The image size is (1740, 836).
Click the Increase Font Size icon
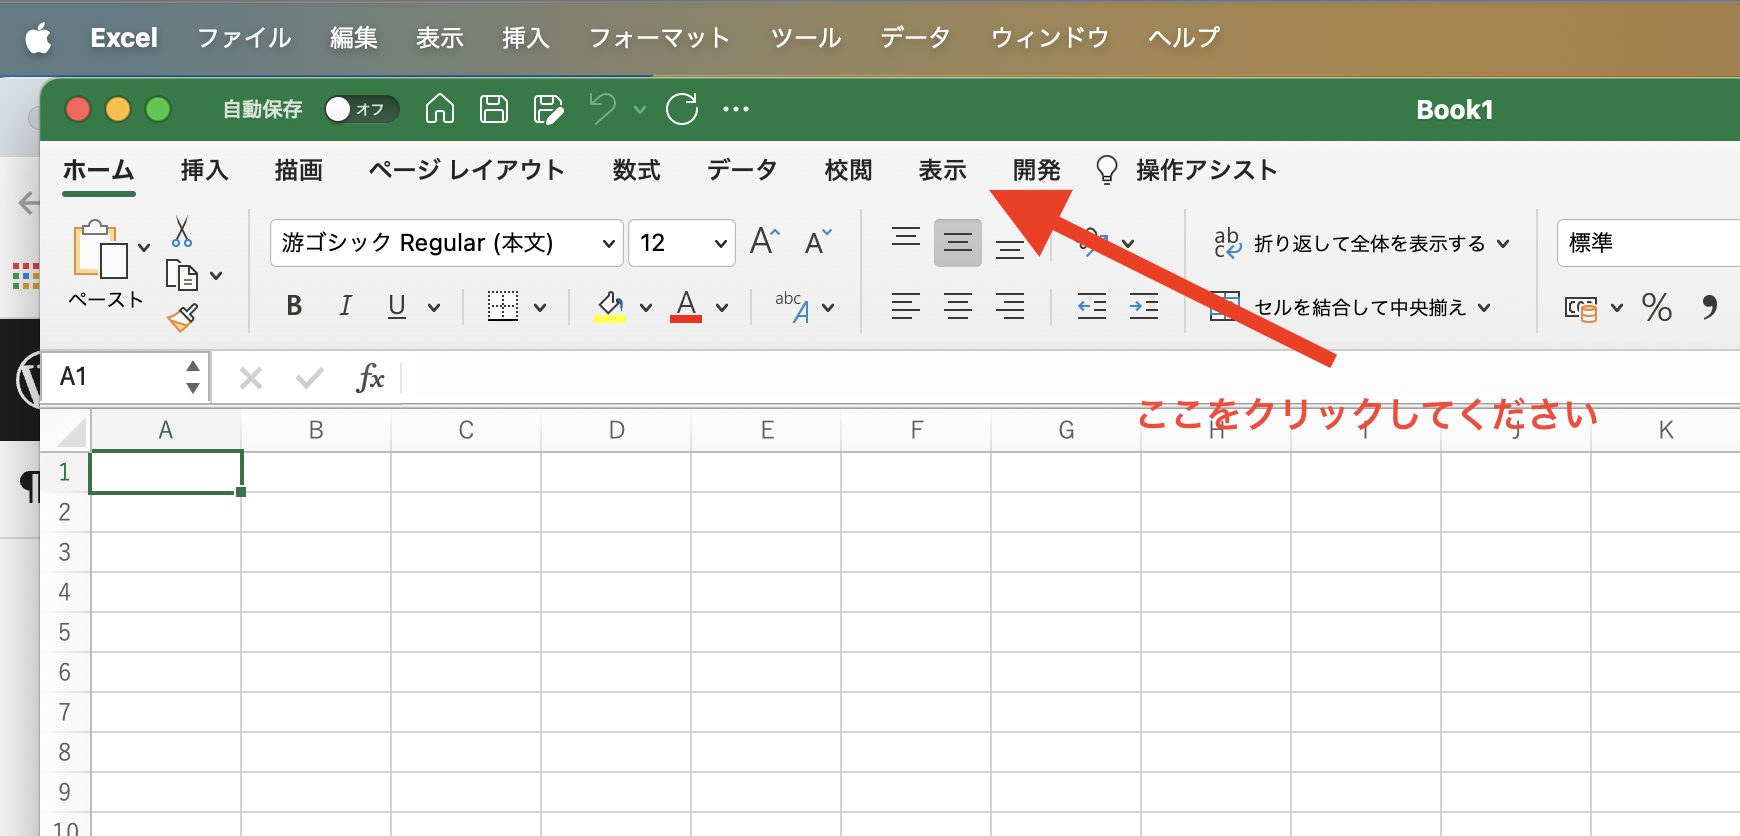click(764, 242)
